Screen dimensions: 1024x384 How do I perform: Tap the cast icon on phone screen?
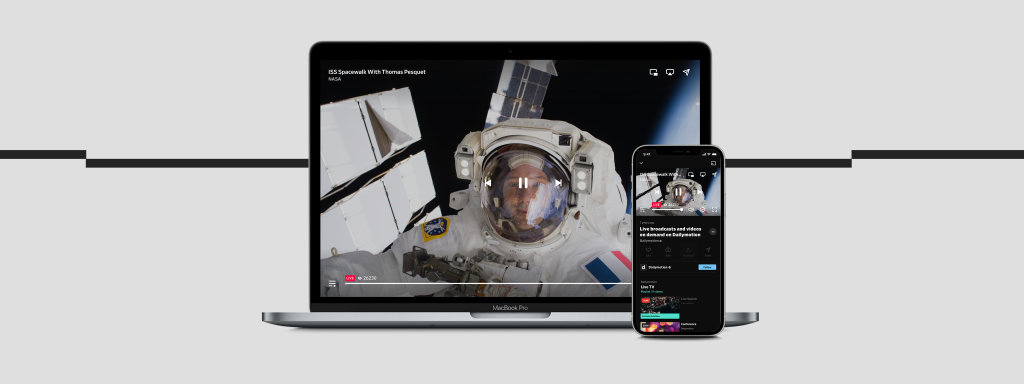pyautogui.click(x=713, y=163)
